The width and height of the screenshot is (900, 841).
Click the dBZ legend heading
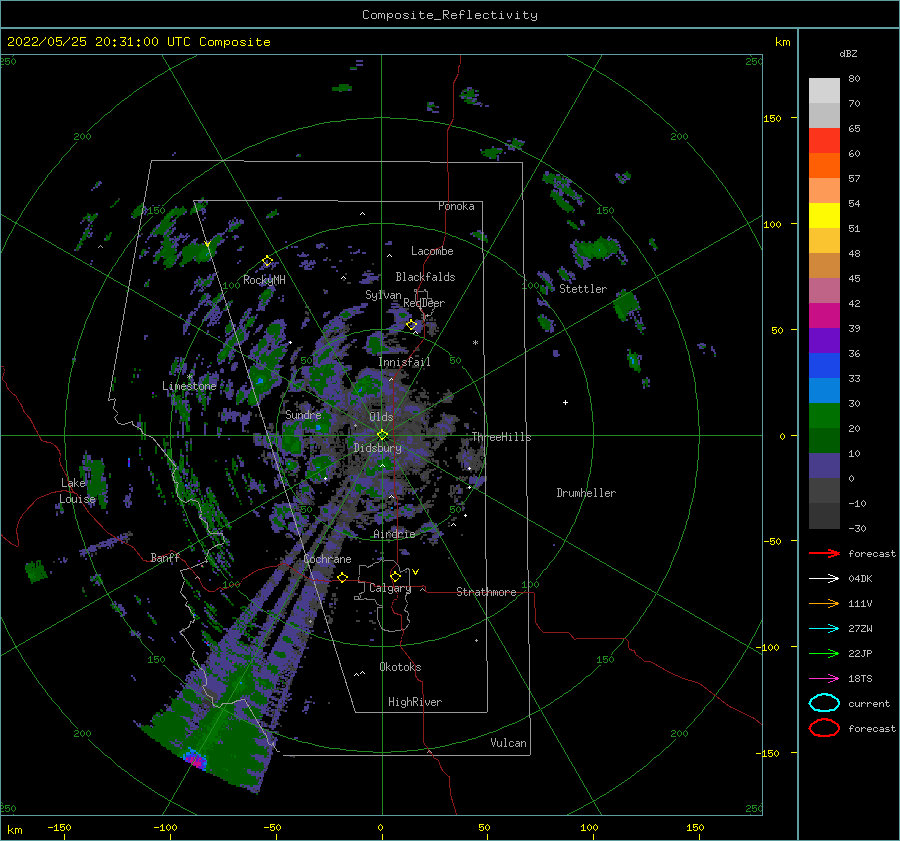(848, 53)
